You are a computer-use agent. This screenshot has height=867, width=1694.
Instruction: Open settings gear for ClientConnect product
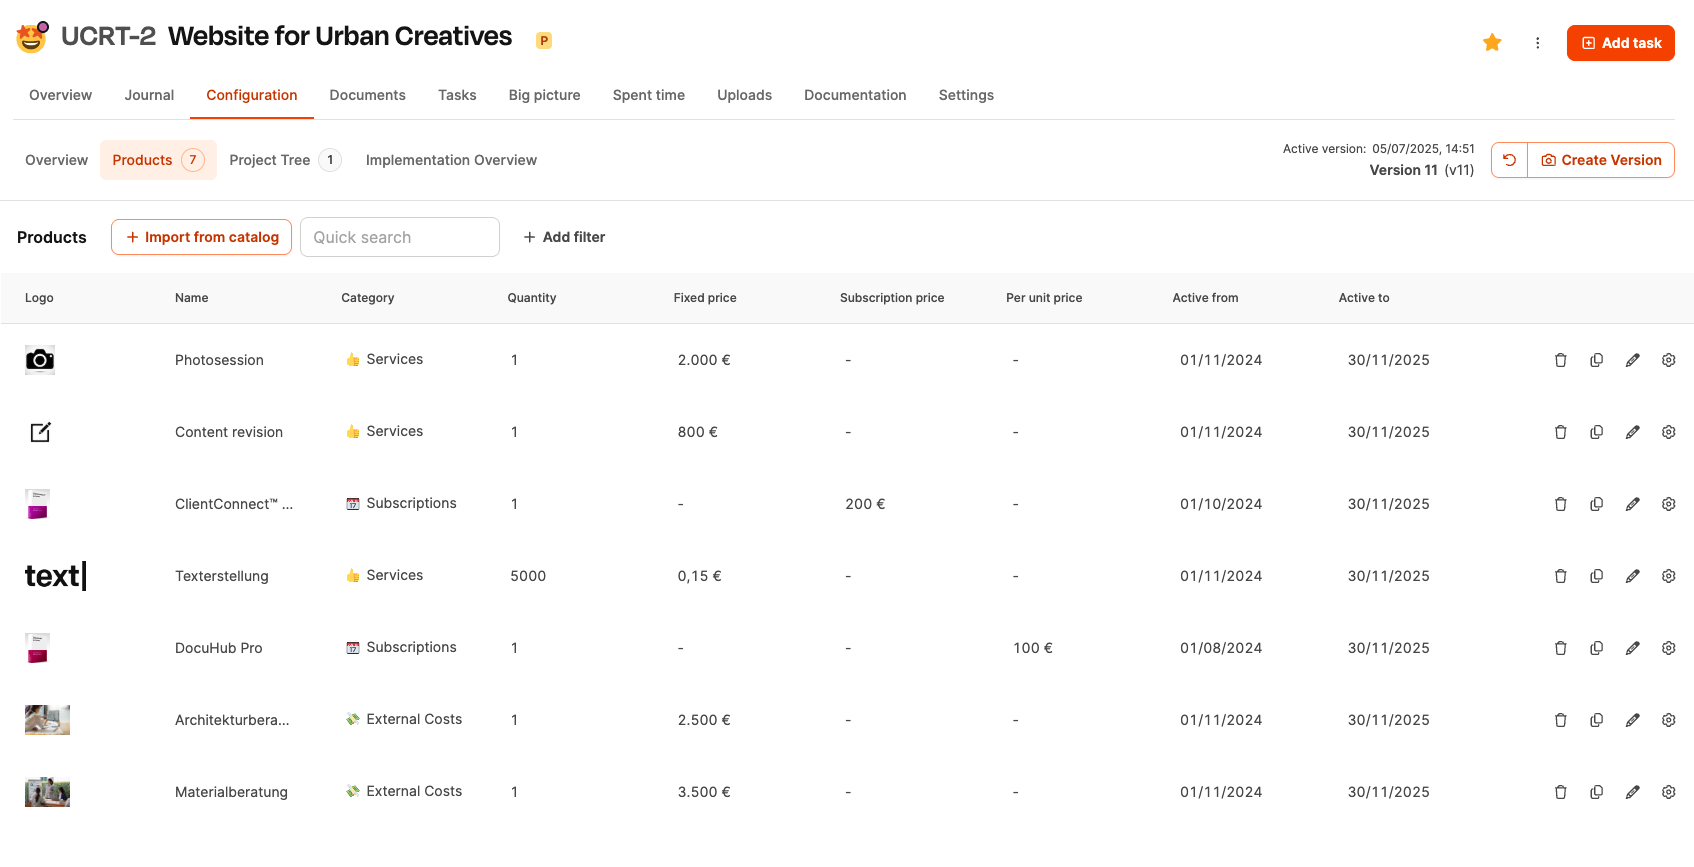pos(1668,504)
